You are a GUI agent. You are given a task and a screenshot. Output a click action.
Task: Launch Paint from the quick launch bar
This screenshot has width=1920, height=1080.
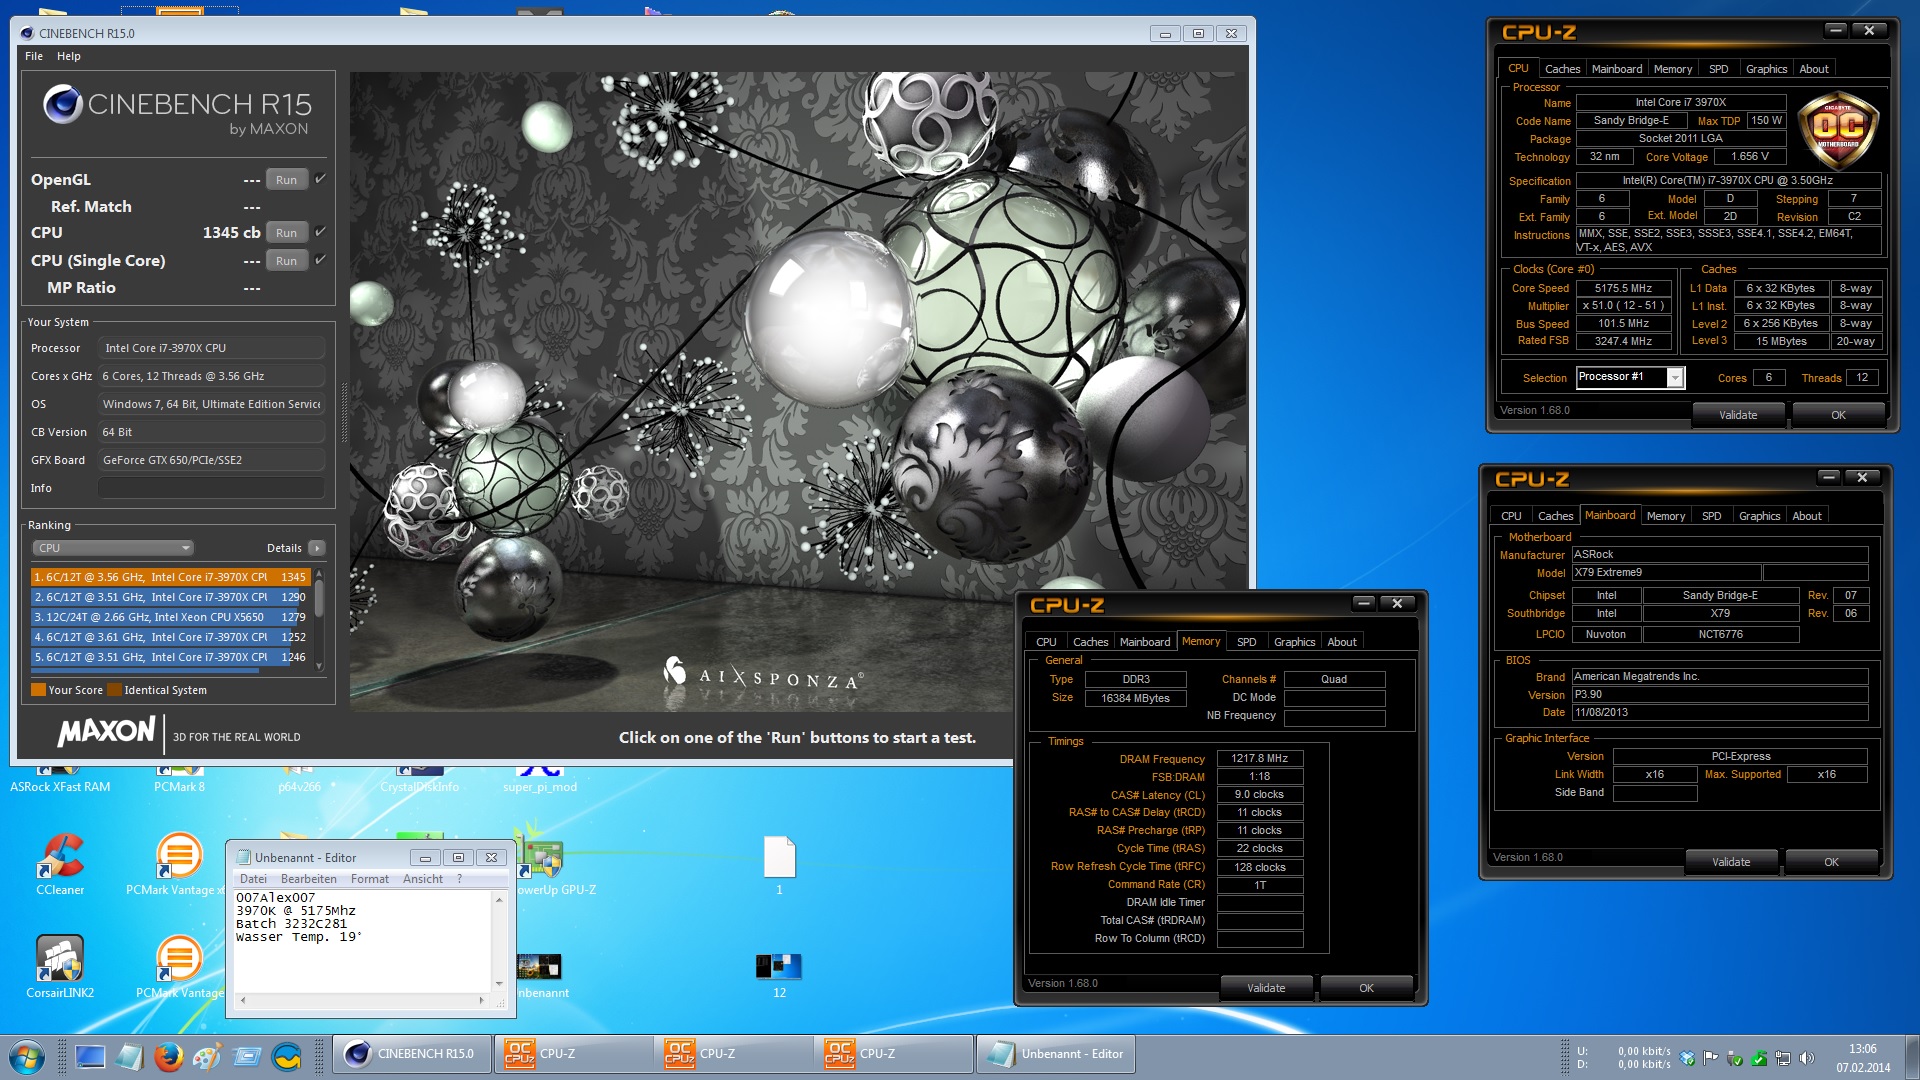pos(207,1056)
